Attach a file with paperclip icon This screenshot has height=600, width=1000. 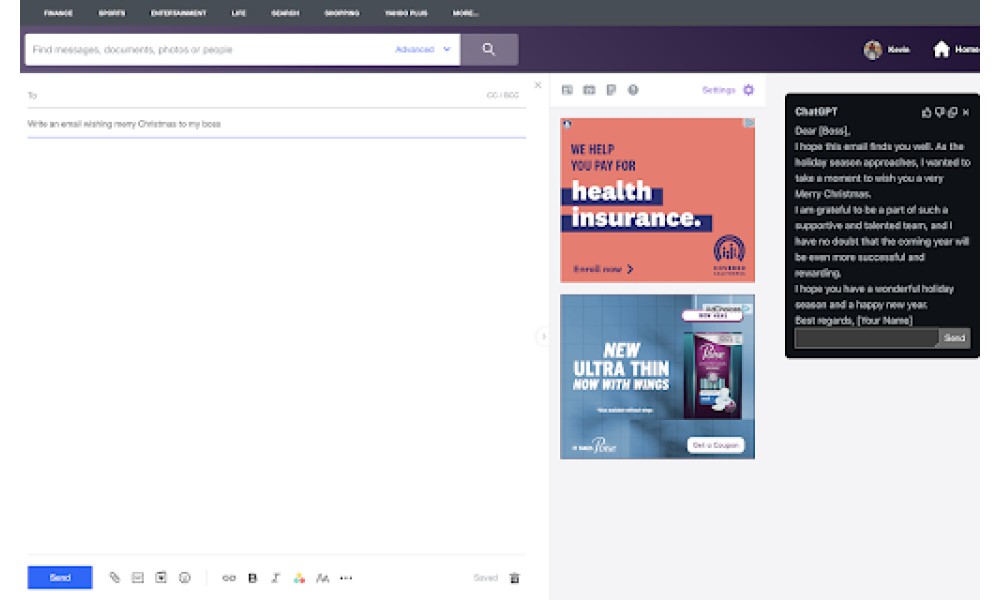pos(114,578)
